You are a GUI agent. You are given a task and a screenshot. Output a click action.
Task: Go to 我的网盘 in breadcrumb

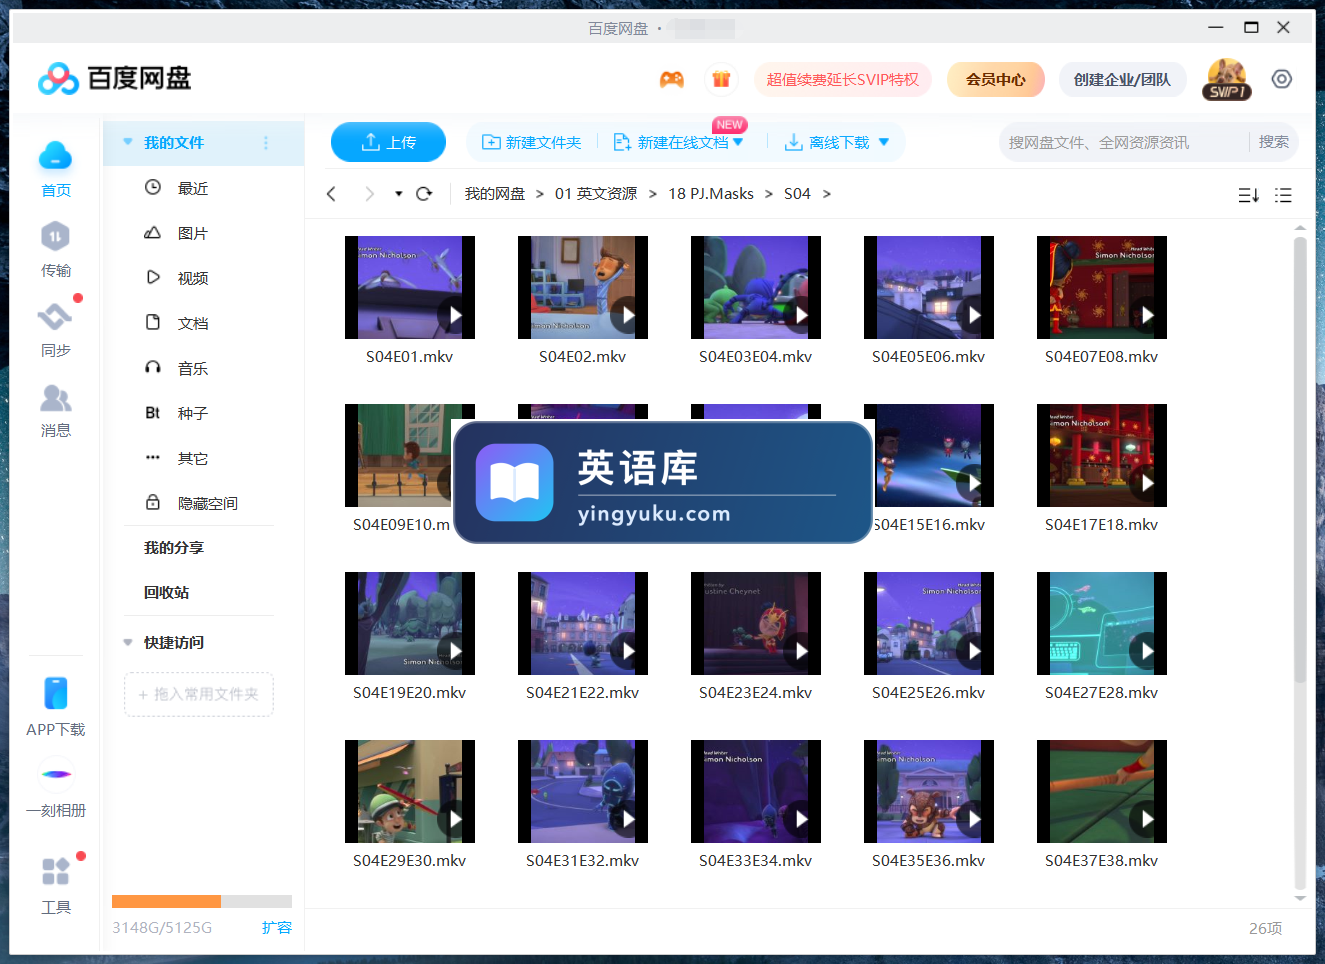[x=495, y=194]
